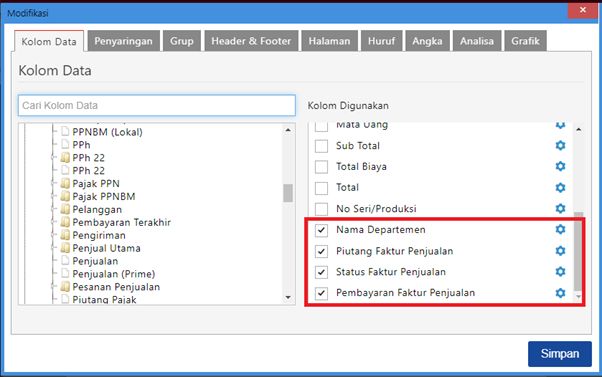Open the Header & Footer tab
Viewport: 602px width, 377px height.
point(251,41)
